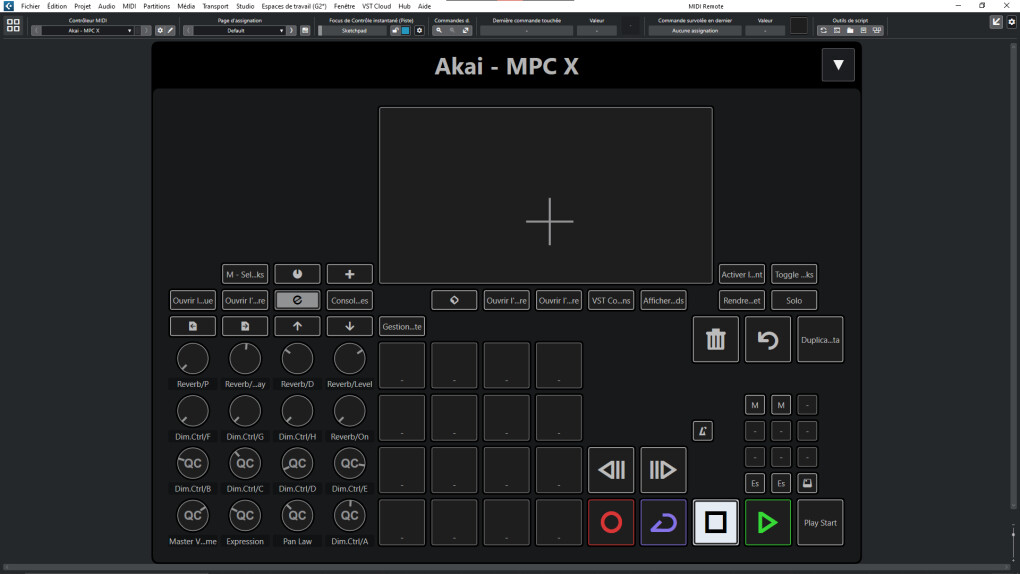Image resolution: width=1020 pixels, height=574 pixels.
Task: Start recording with the red circle button
Action: coord(611,522)
